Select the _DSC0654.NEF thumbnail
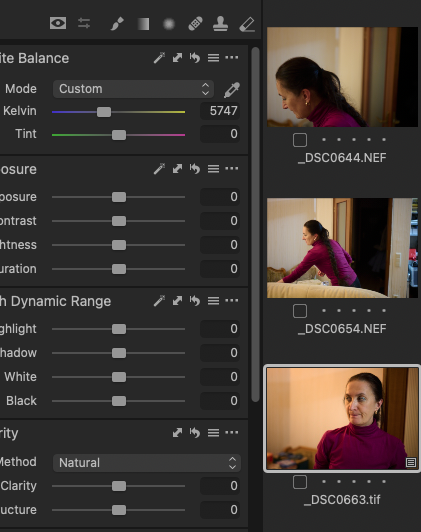This screenshot has height=532, width=421. click(342, 248)
